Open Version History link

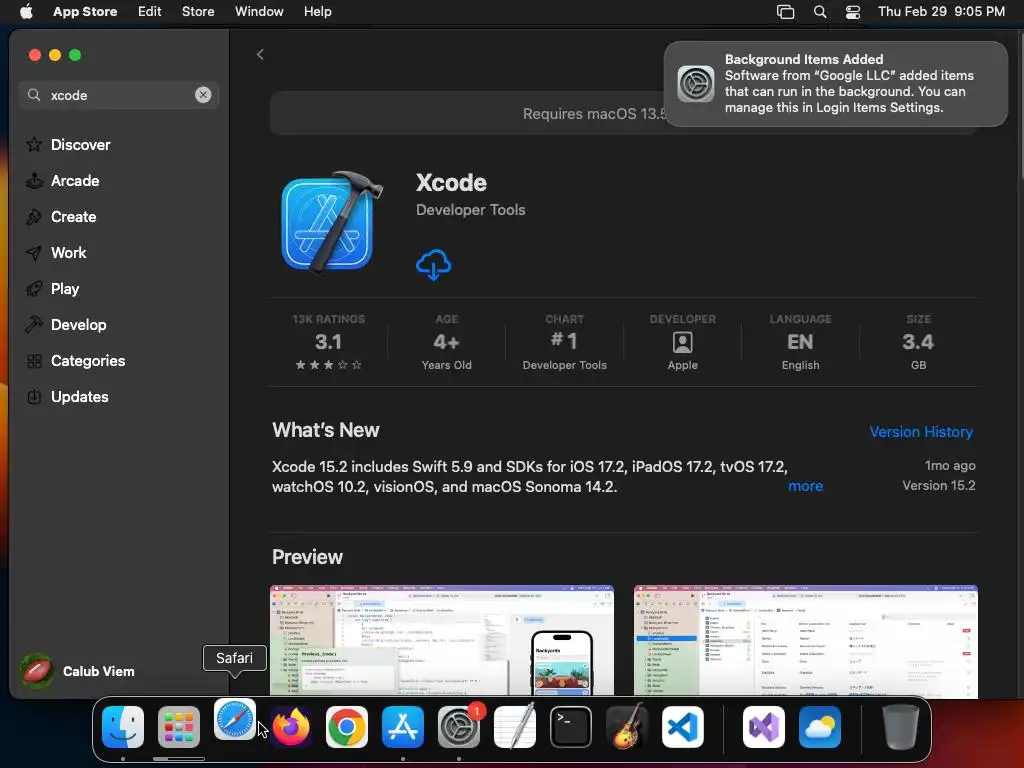click(x=921, y=432)
